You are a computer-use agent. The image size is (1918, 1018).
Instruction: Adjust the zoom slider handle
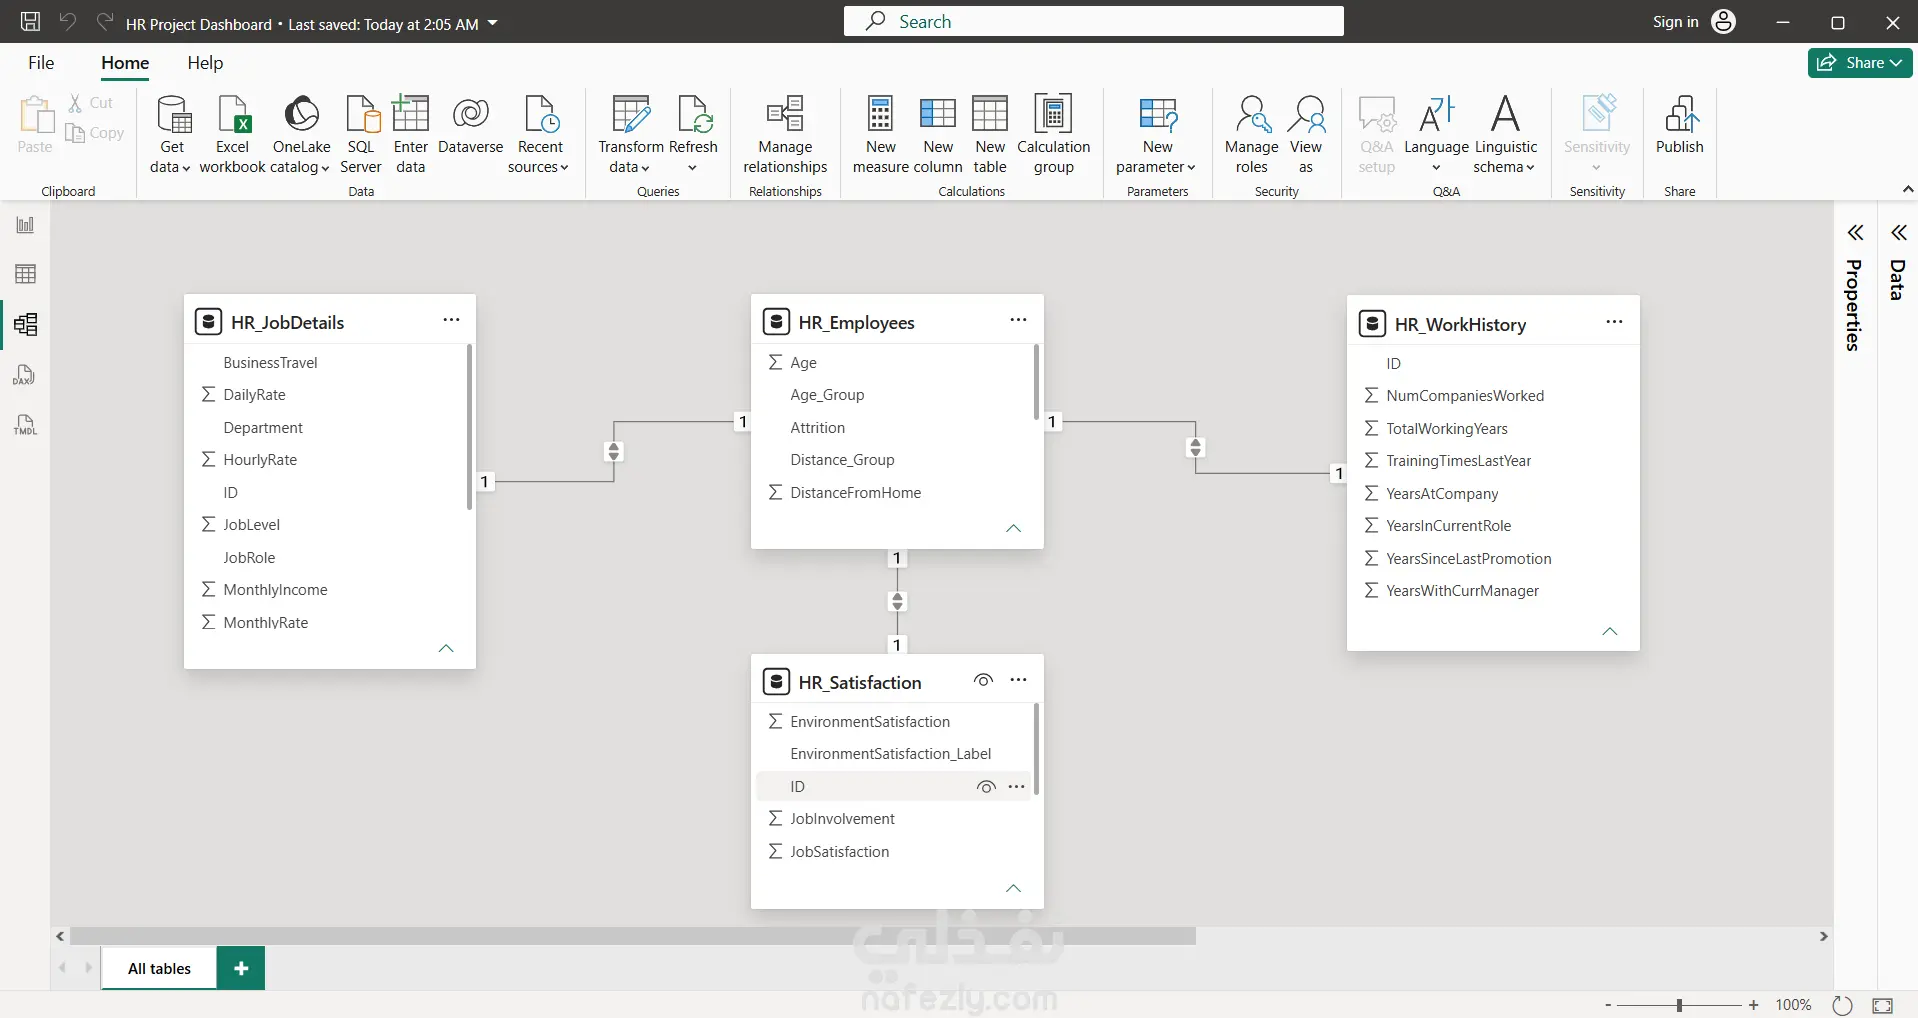tap(1679, 1005)
